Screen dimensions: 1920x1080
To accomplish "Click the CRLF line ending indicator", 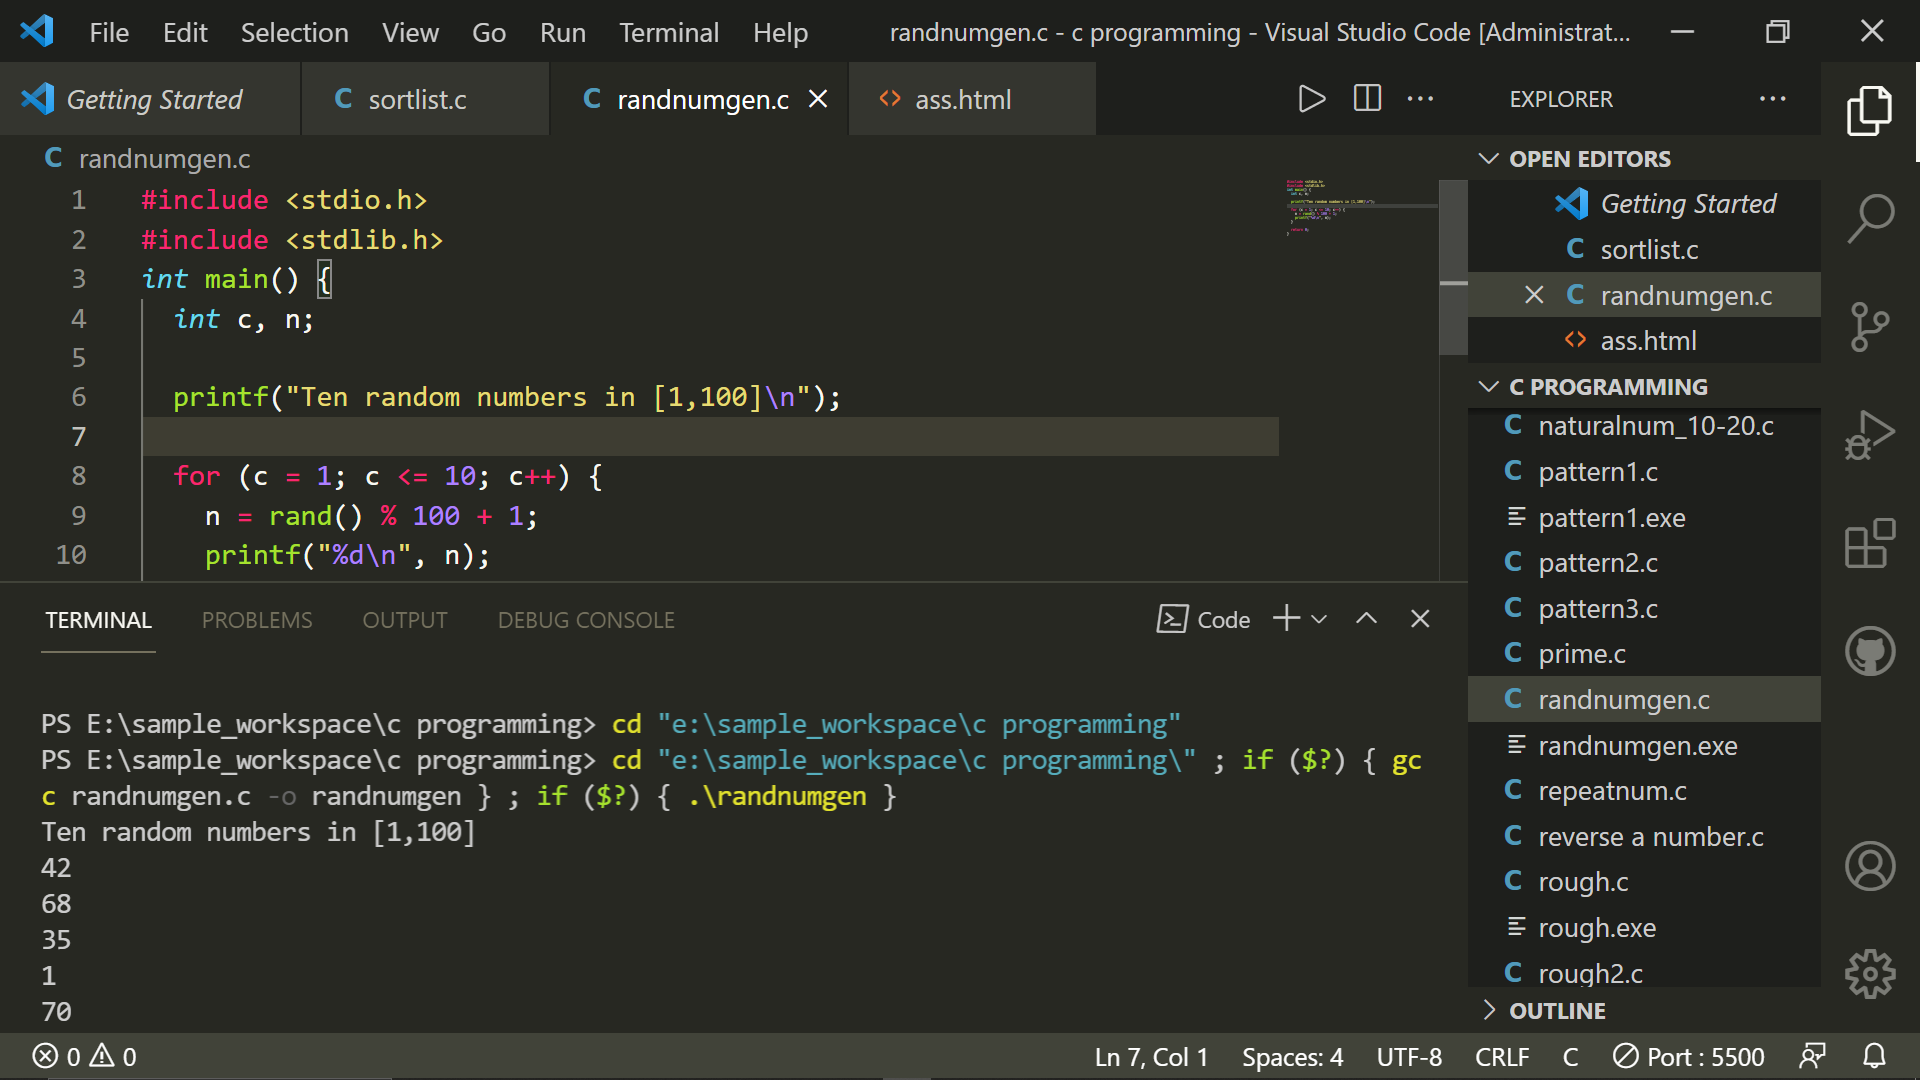I will coord(1501,1057).
